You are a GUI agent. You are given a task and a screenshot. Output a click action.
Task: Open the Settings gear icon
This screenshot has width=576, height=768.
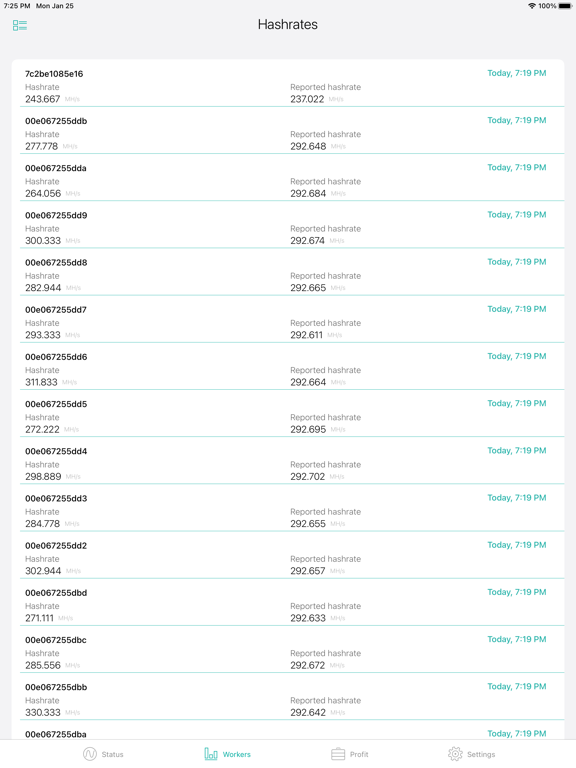(455, 754)
